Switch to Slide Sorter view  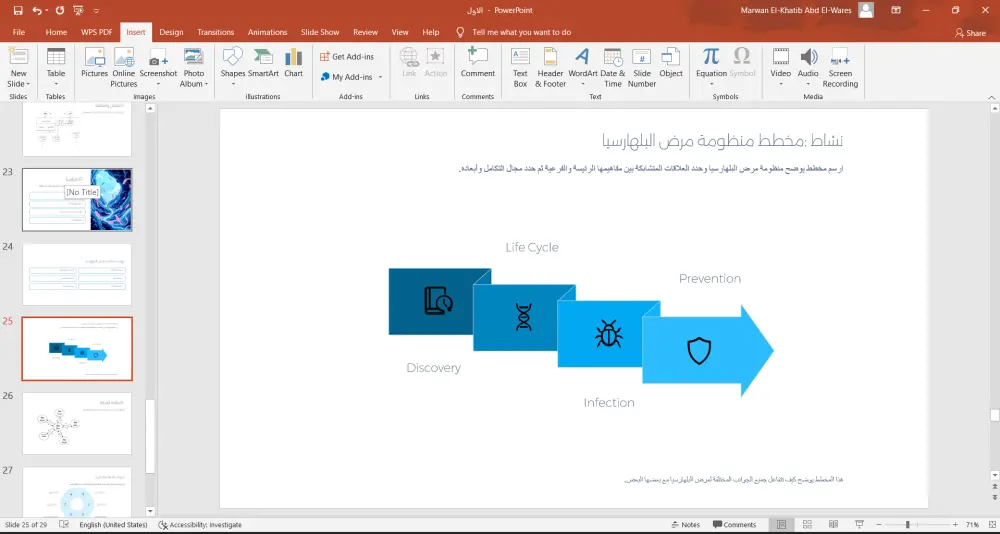click(x=807, y=524)
